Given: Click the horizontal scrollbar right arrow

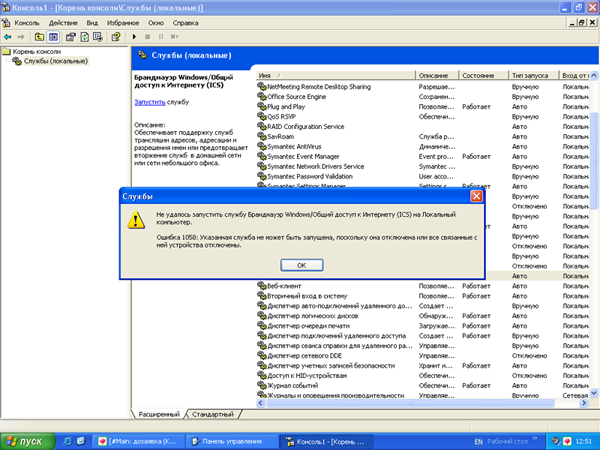Looking at the screenshot, I should 584,403.
